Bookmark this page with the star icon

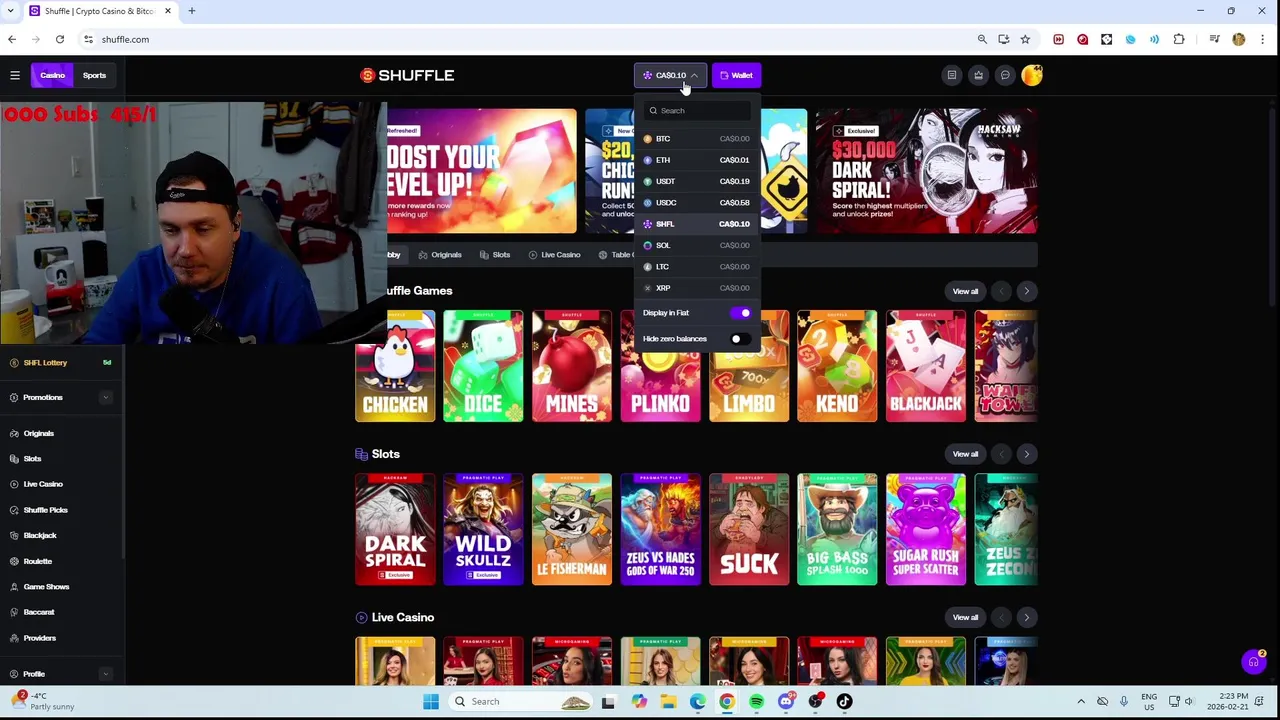(x=1025, y=39)
